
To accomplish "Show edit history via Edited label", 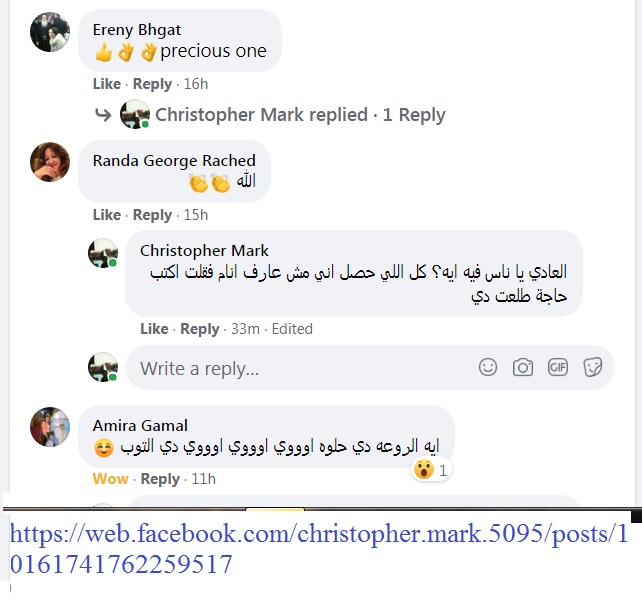I will tap(292, 329).
